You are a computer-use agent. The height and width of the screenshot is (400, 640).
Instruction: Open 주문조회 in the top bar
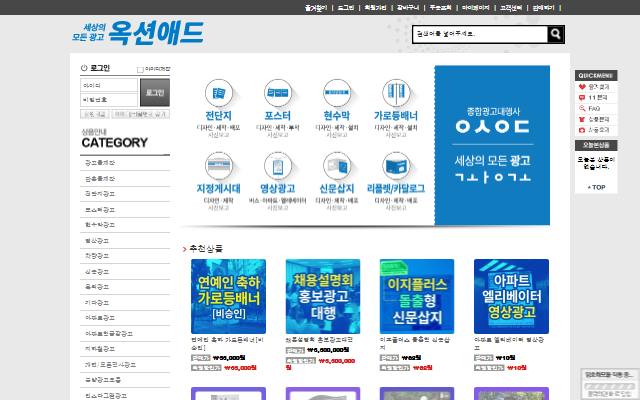440,8
